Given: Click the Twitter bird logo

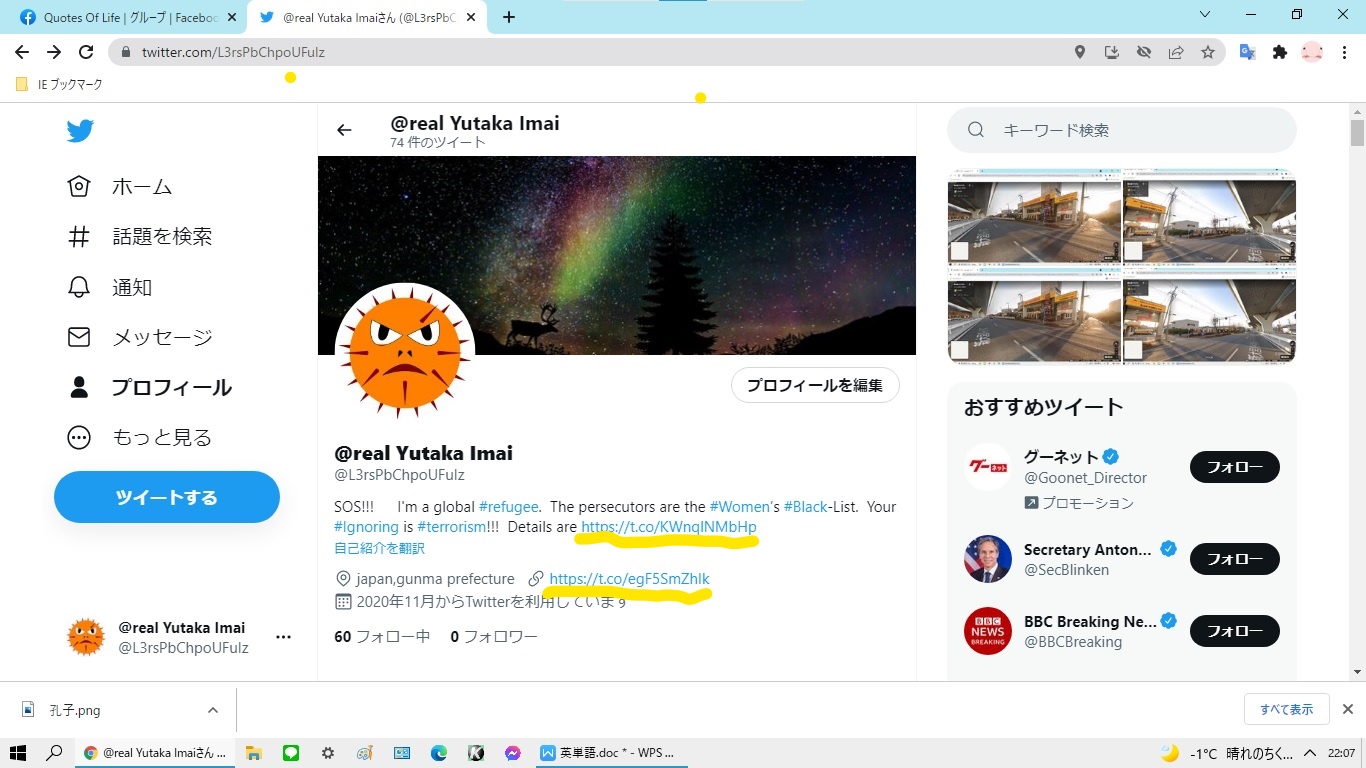Looking at the screenshot, I should 80,131.
